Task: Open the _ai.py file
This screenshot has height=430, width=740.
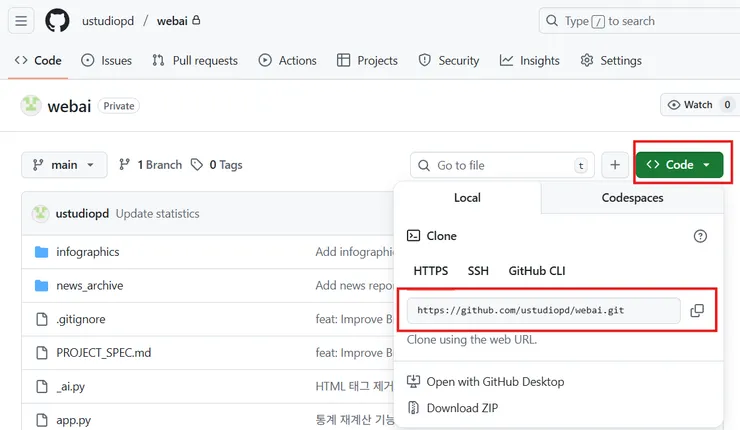Action: (71, 387)
